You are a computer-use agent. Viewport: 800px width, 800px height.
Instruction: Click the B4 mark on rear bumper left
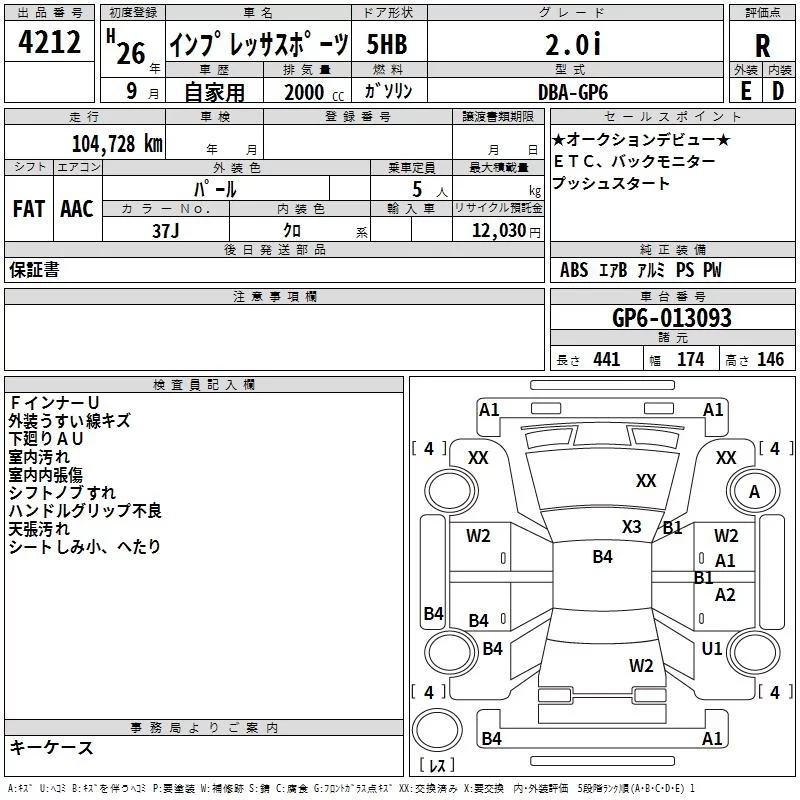point(491,739)
